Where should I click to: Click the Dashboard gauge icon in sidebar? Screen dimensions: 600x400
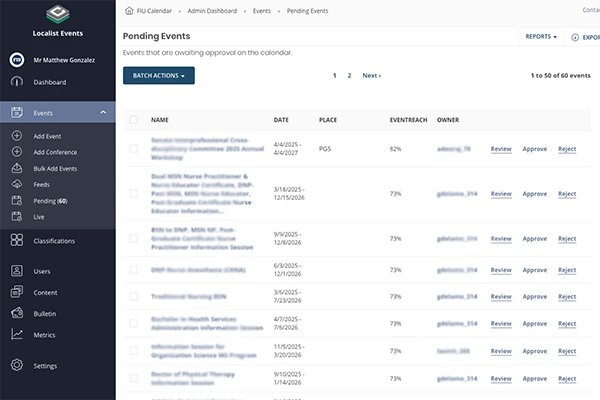tap(16, 82)
